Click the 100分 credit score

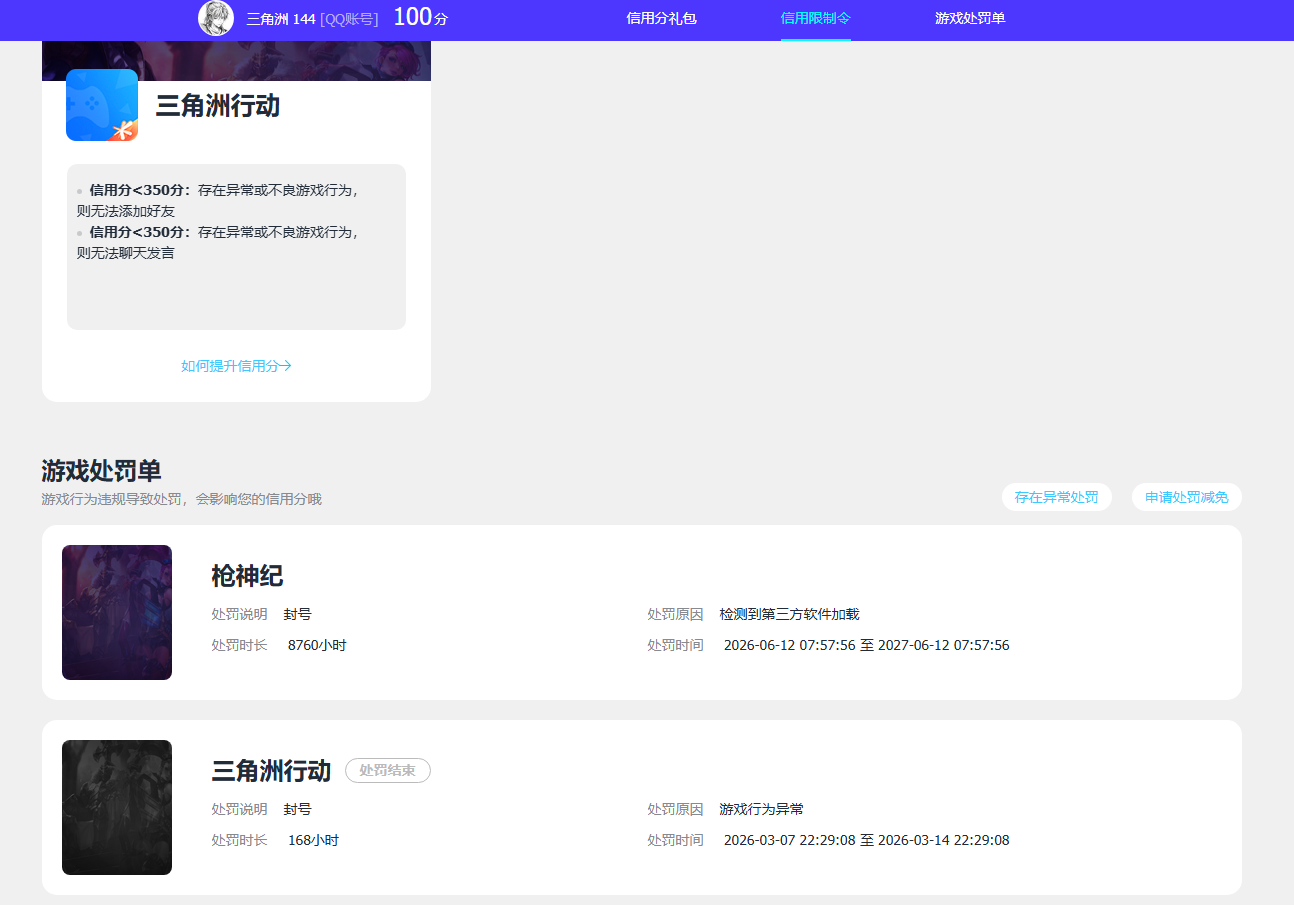[x=421, y=17]
